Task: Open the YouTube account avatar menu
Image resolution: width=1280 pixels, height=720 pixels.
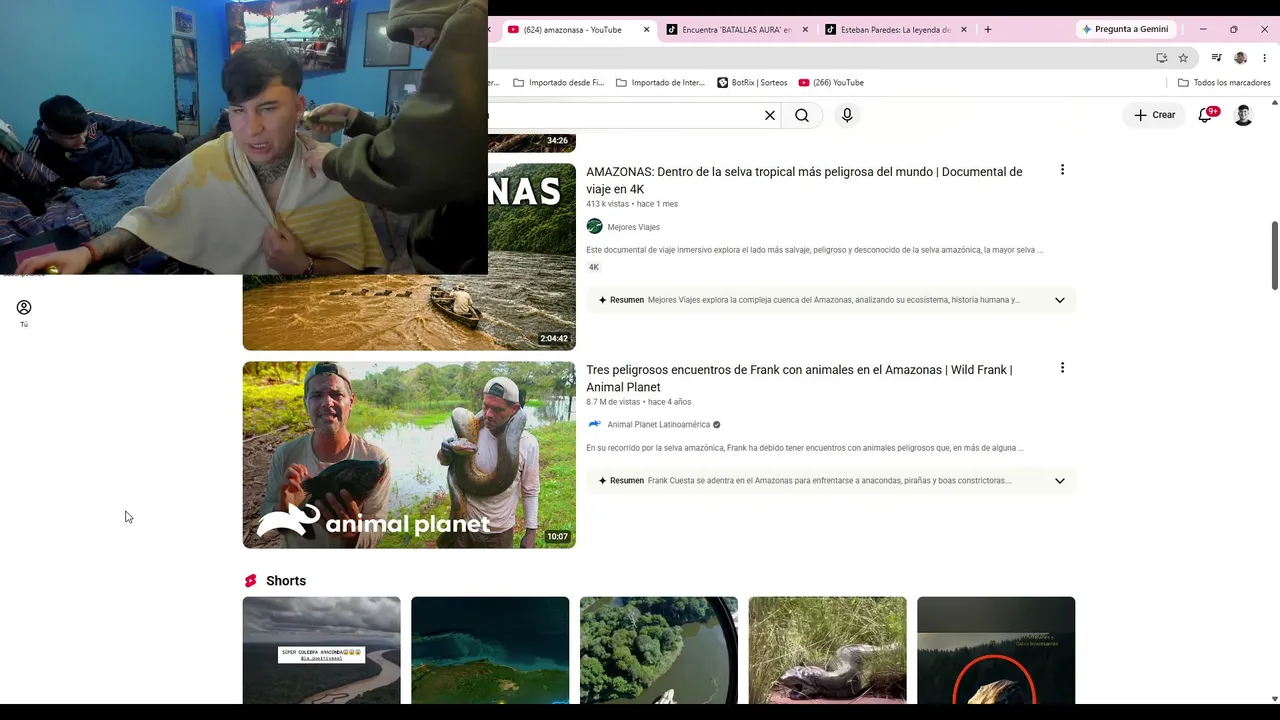Action: tap(1243, 115)
